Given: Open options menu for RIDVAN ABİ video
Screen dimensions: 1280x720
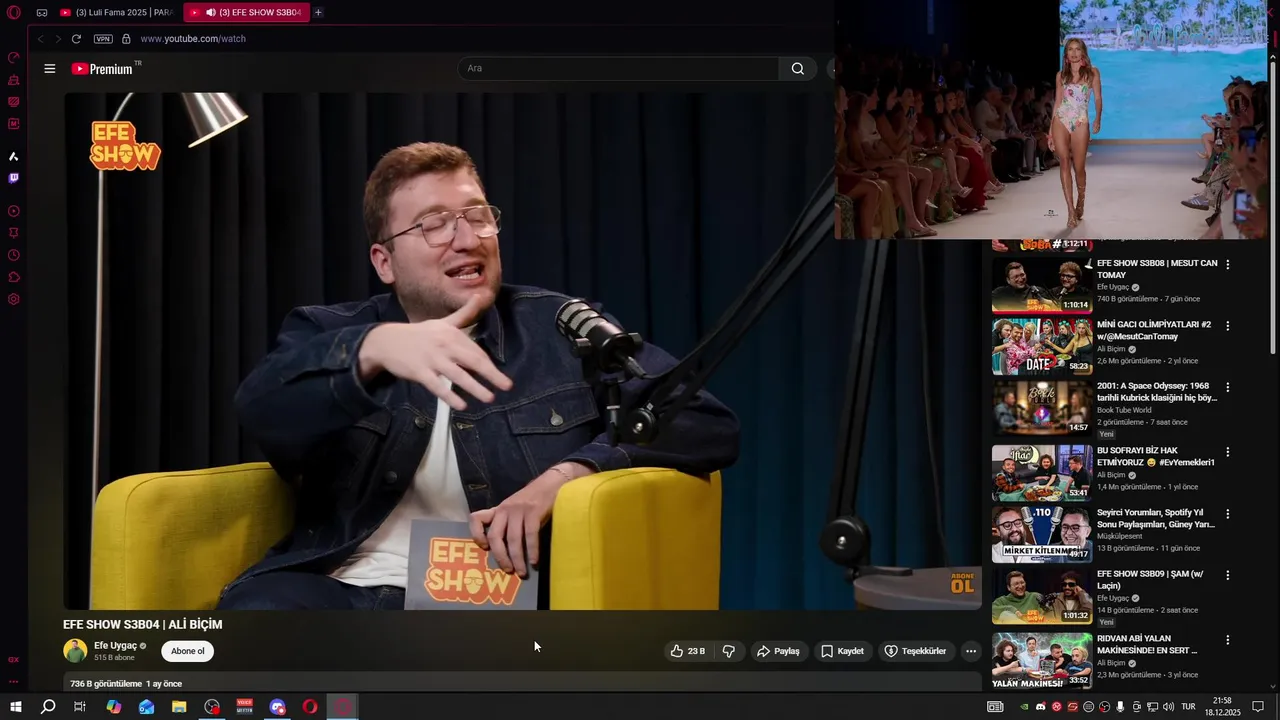Looking at the screenshot, I should coord(1228,640).
